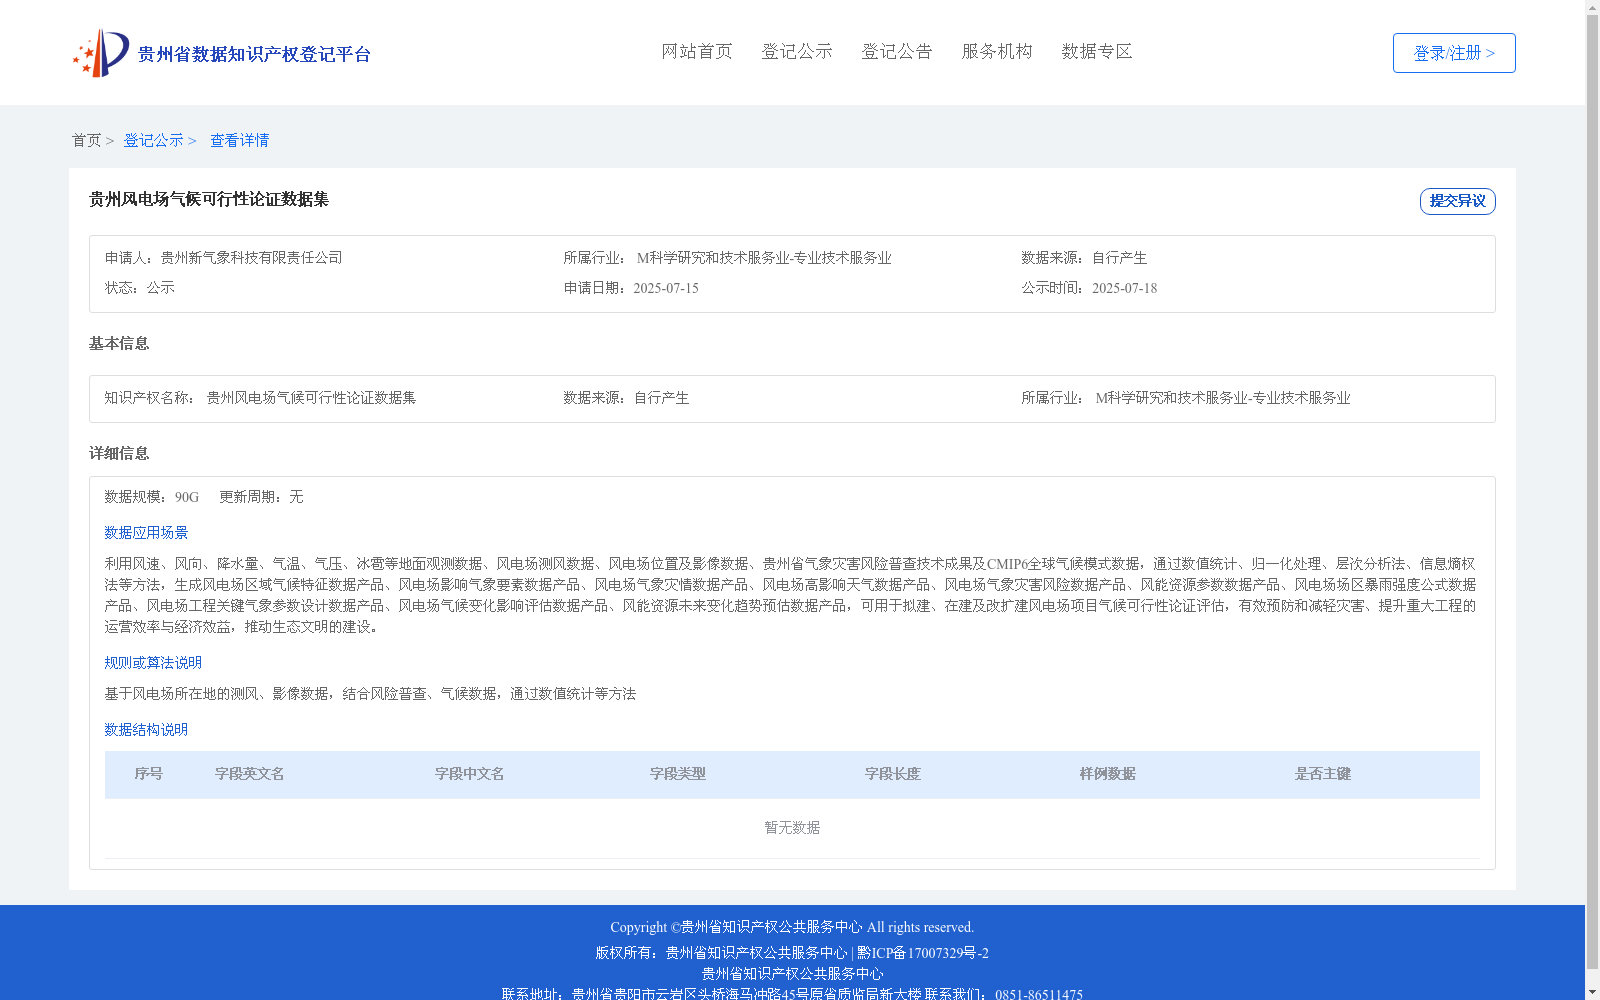Click the 字段英文名 column header

coord(250,774)
